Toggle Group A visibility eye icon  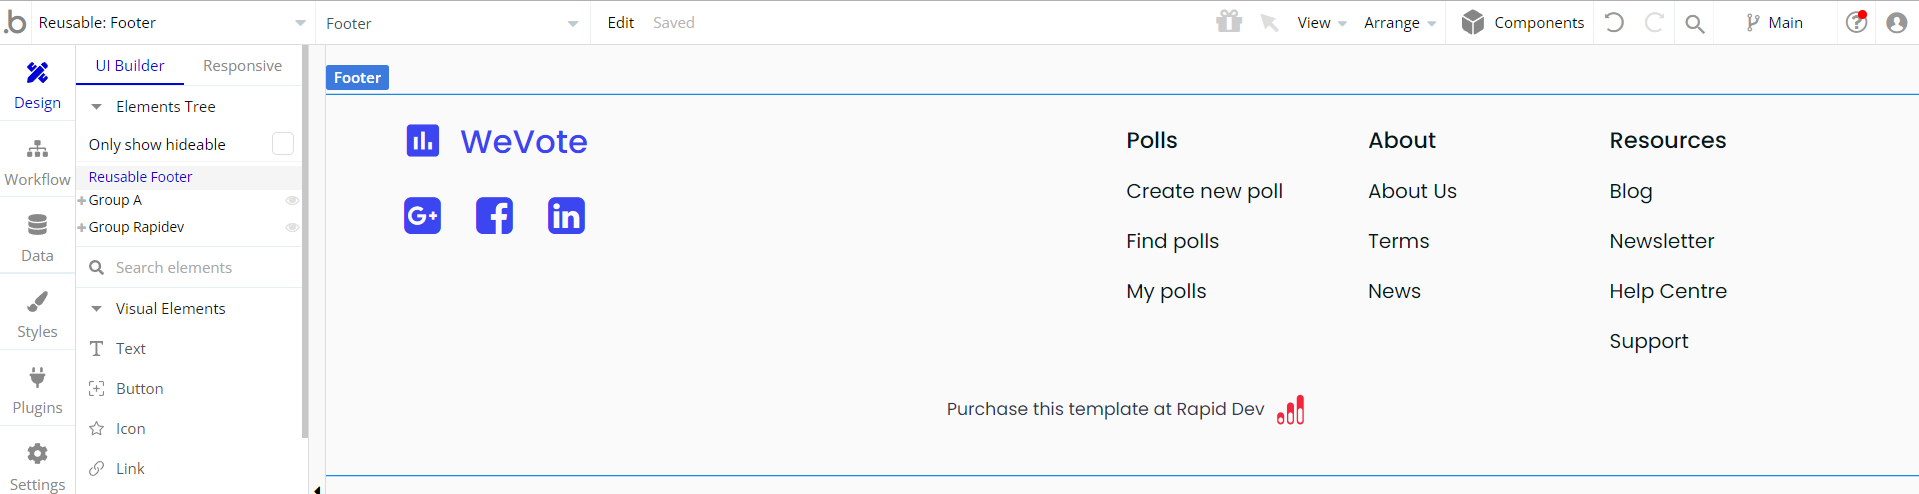292,201
